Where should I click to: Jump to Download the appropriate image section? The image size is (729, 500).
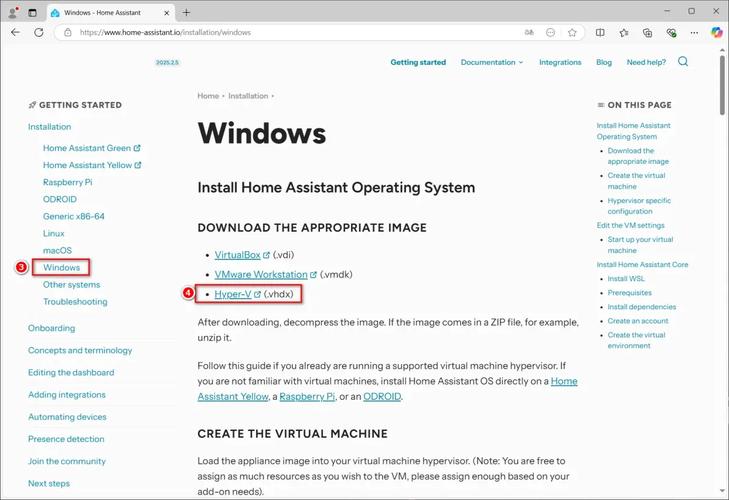(638, 156)
